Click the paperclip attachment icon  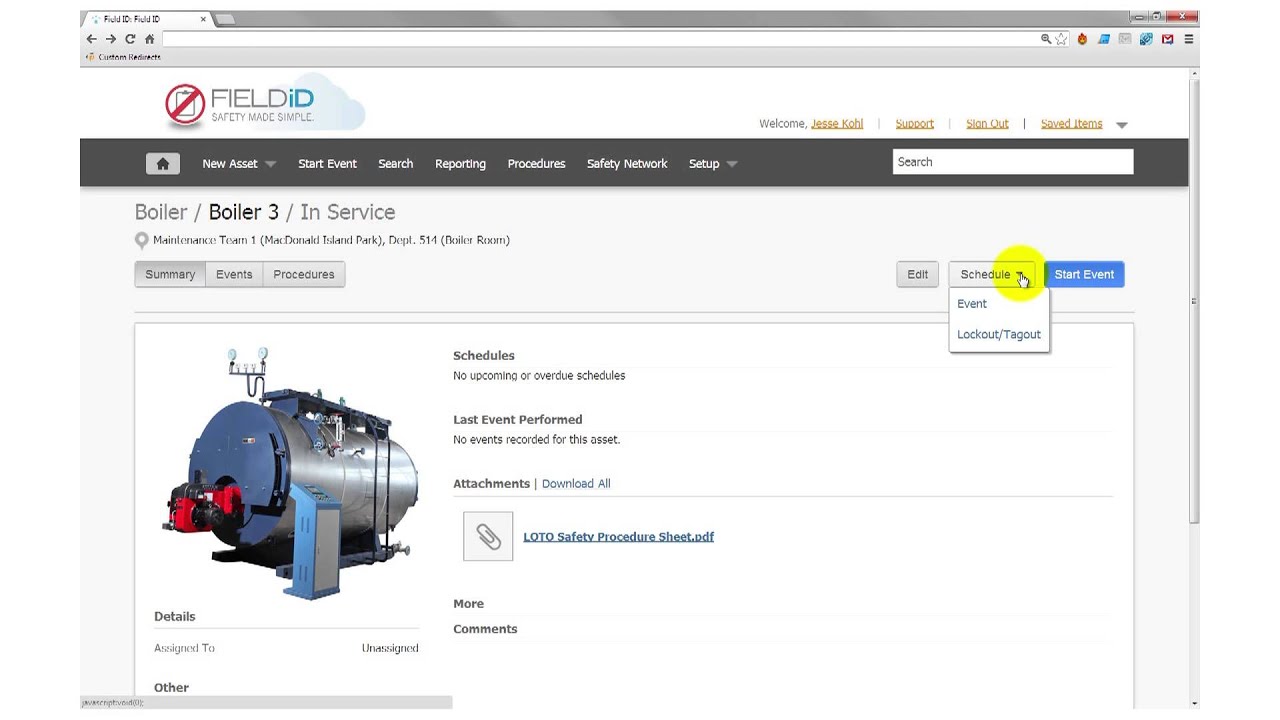(x=488, y=536)
